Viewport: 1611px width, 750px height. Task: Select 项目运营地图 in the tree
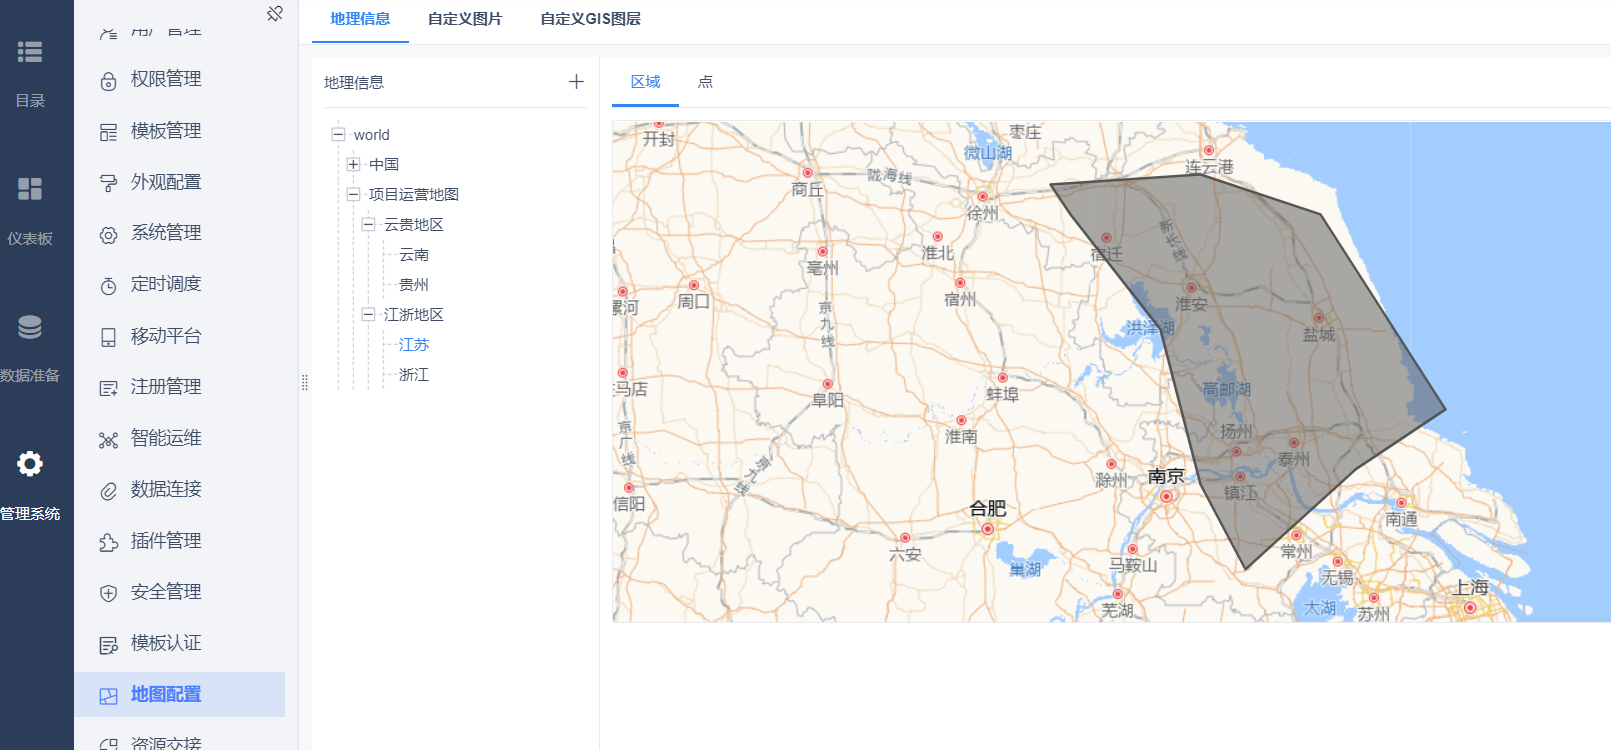coord(414,194)
